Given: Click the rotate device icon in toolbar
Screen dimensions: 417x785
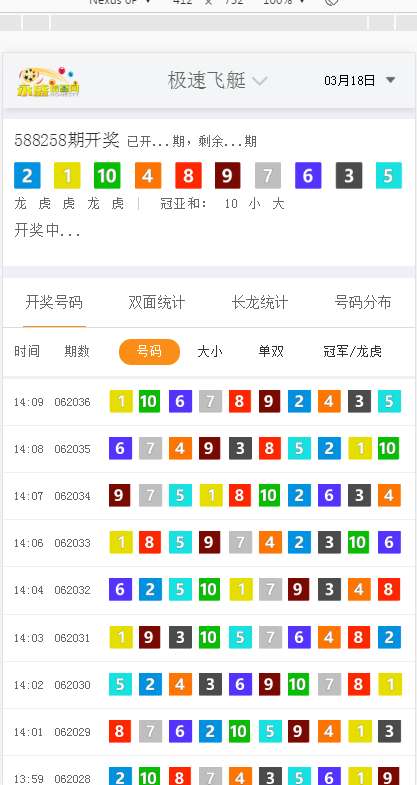Looking at the screenshot, I should (x=331, y=2).
